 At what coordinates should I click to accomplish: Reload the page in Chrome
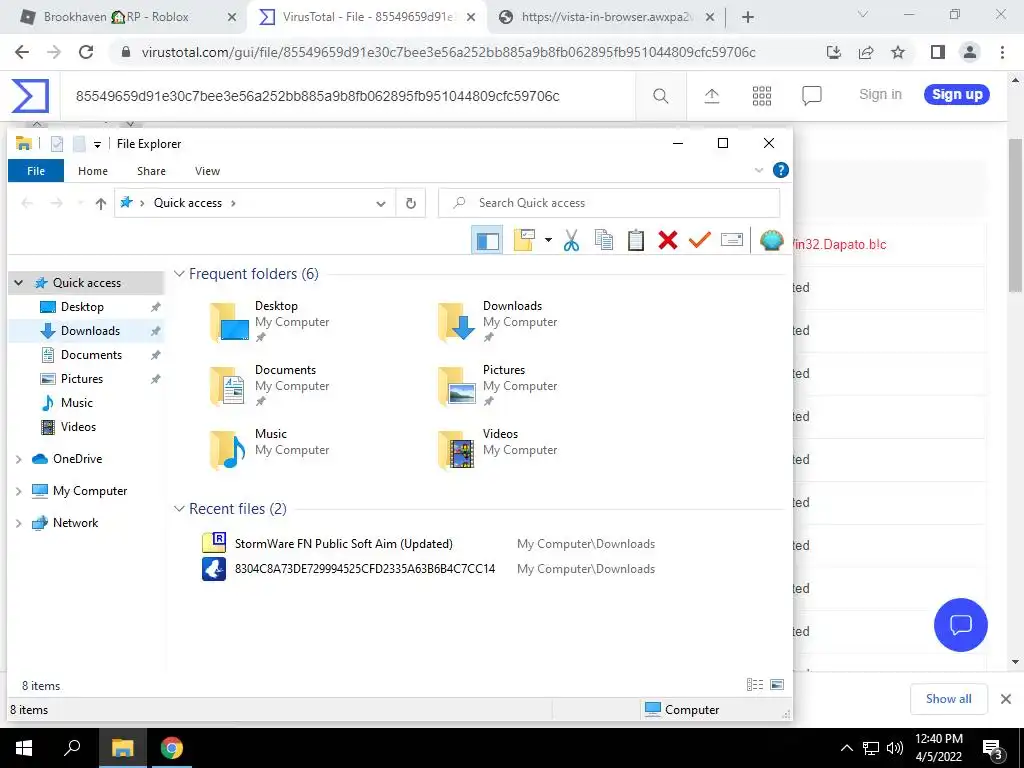point(86,52)
